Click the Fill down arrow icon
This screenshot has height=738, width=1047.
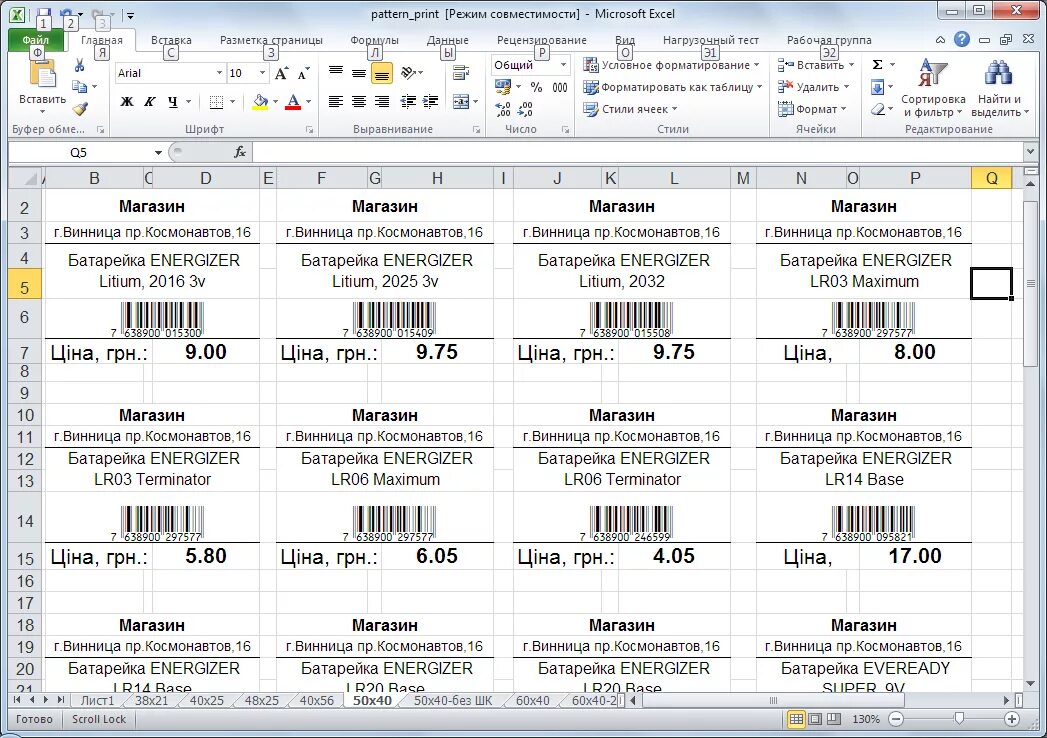pos(877,87)
